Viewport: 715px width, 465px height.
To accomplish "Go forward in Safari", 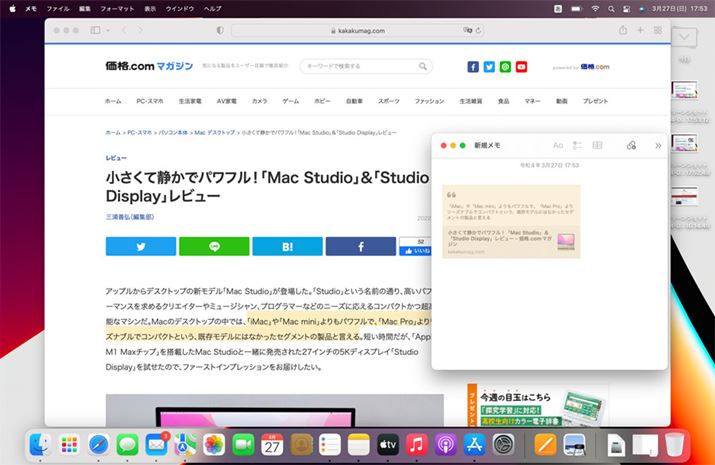I will pos(140,30).
